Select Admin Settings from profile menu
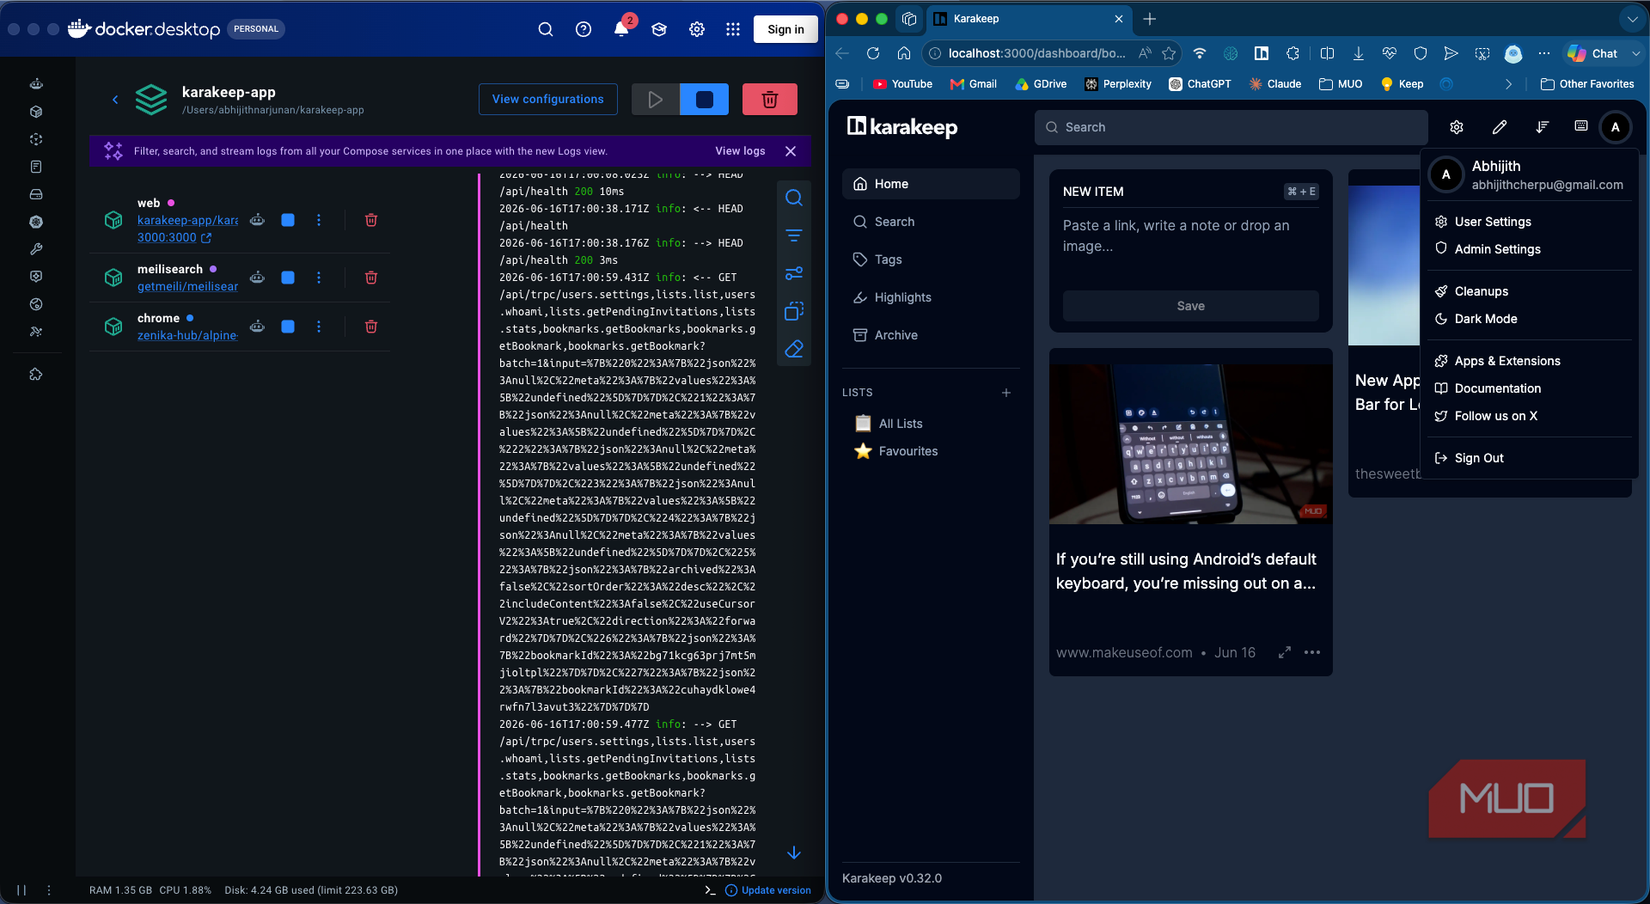This screenshot has height=904, width=1650. (1527, 249)
